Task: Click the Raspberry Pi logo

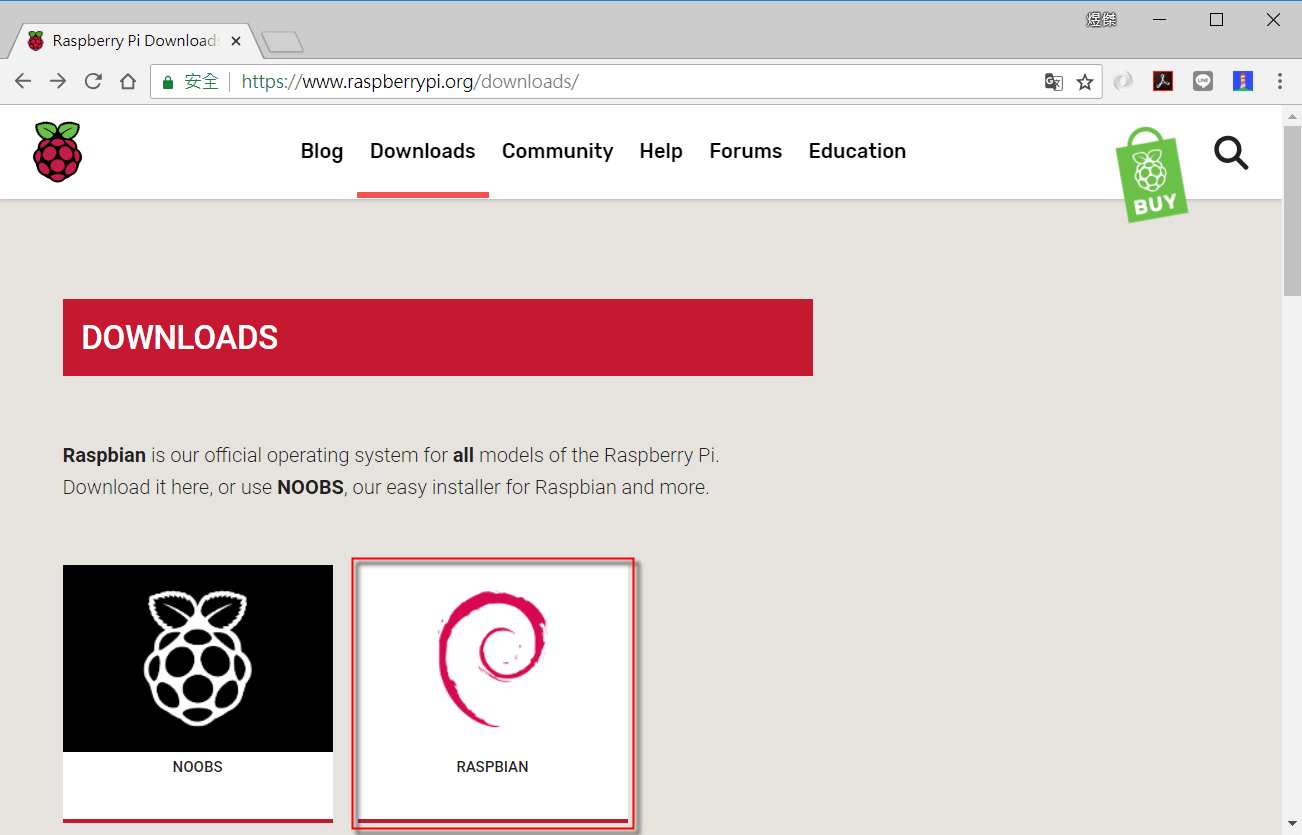Action: (57, 151)
